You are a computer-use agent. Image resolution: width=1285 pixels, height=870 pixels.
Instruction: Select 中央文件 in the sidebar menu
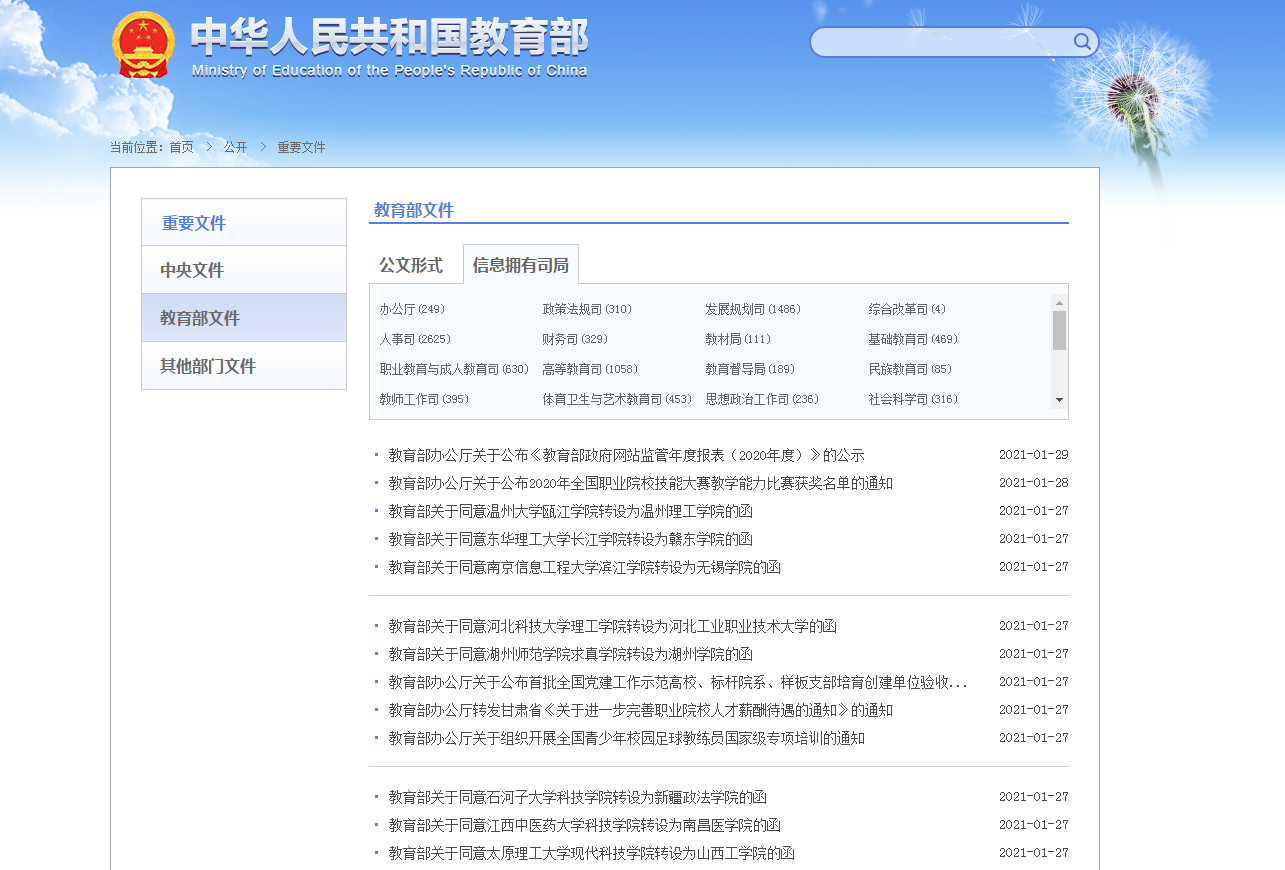click(244, 270)
